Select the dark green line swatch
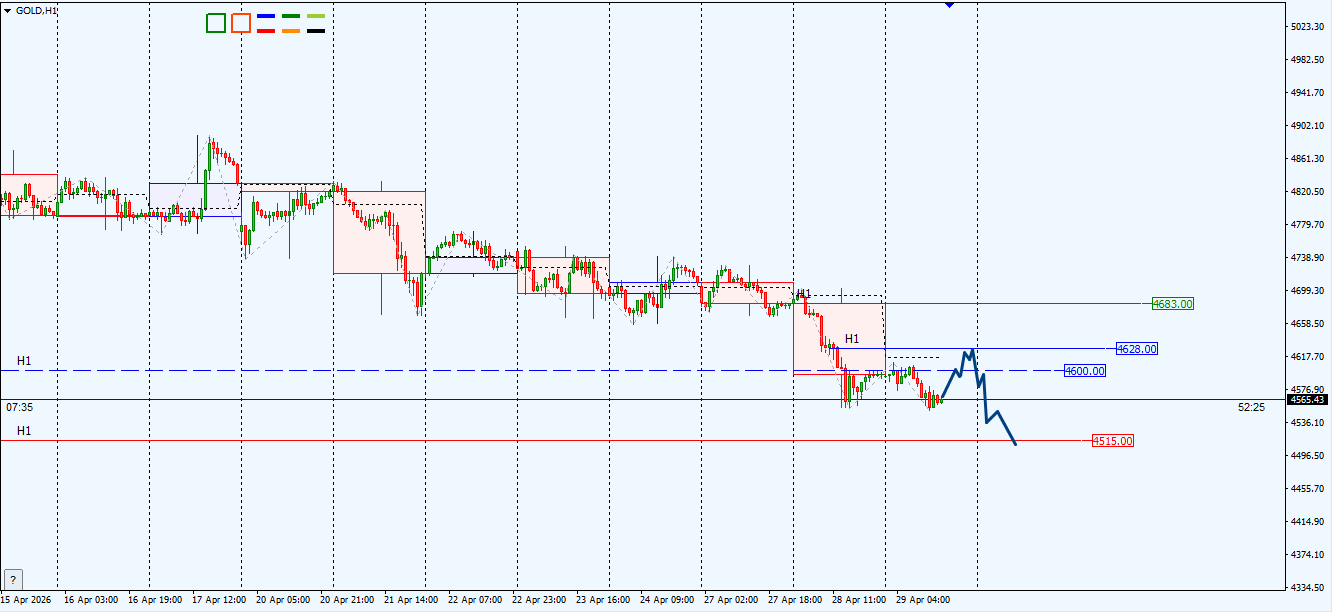1332x613 pixels. [291, 16]
